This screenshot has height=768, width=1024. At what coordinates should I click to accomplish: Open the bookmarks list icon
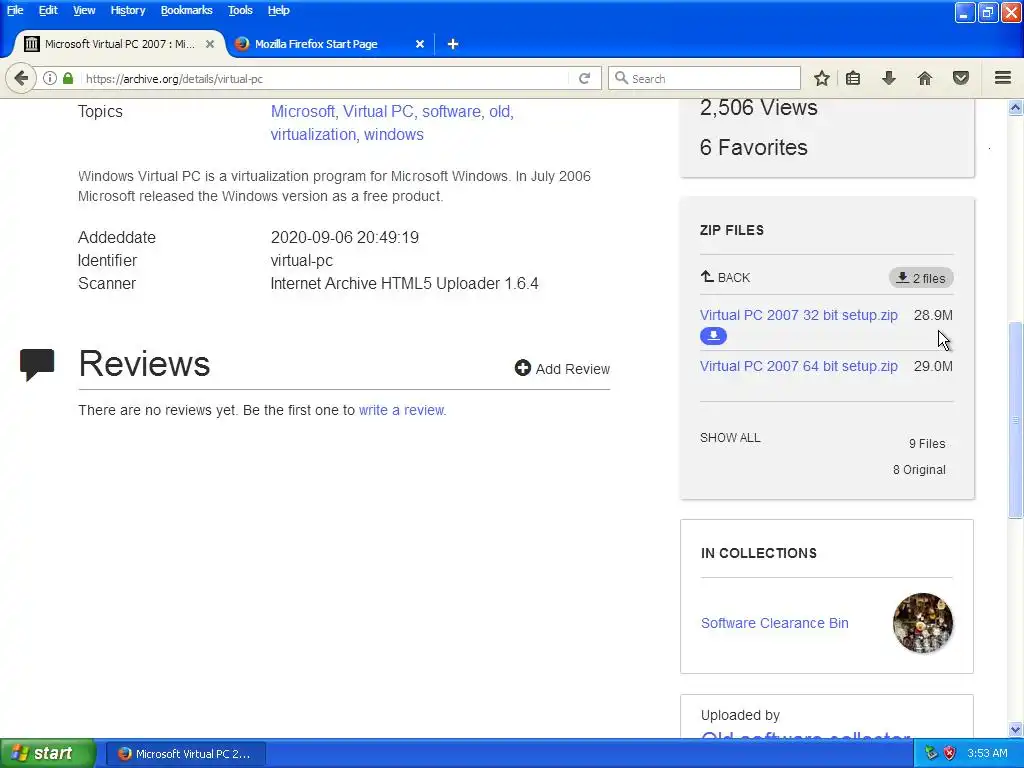tap(853, 78)
